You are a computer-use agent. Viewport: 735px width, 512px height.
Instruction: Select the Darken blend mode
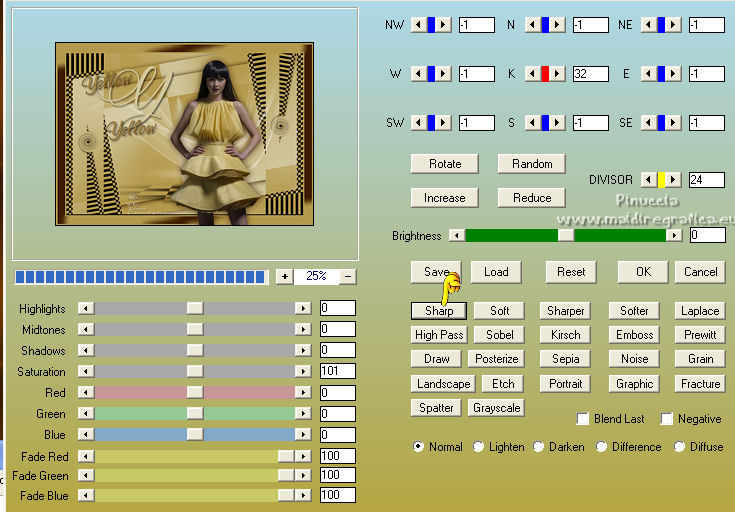click(539, 447)
